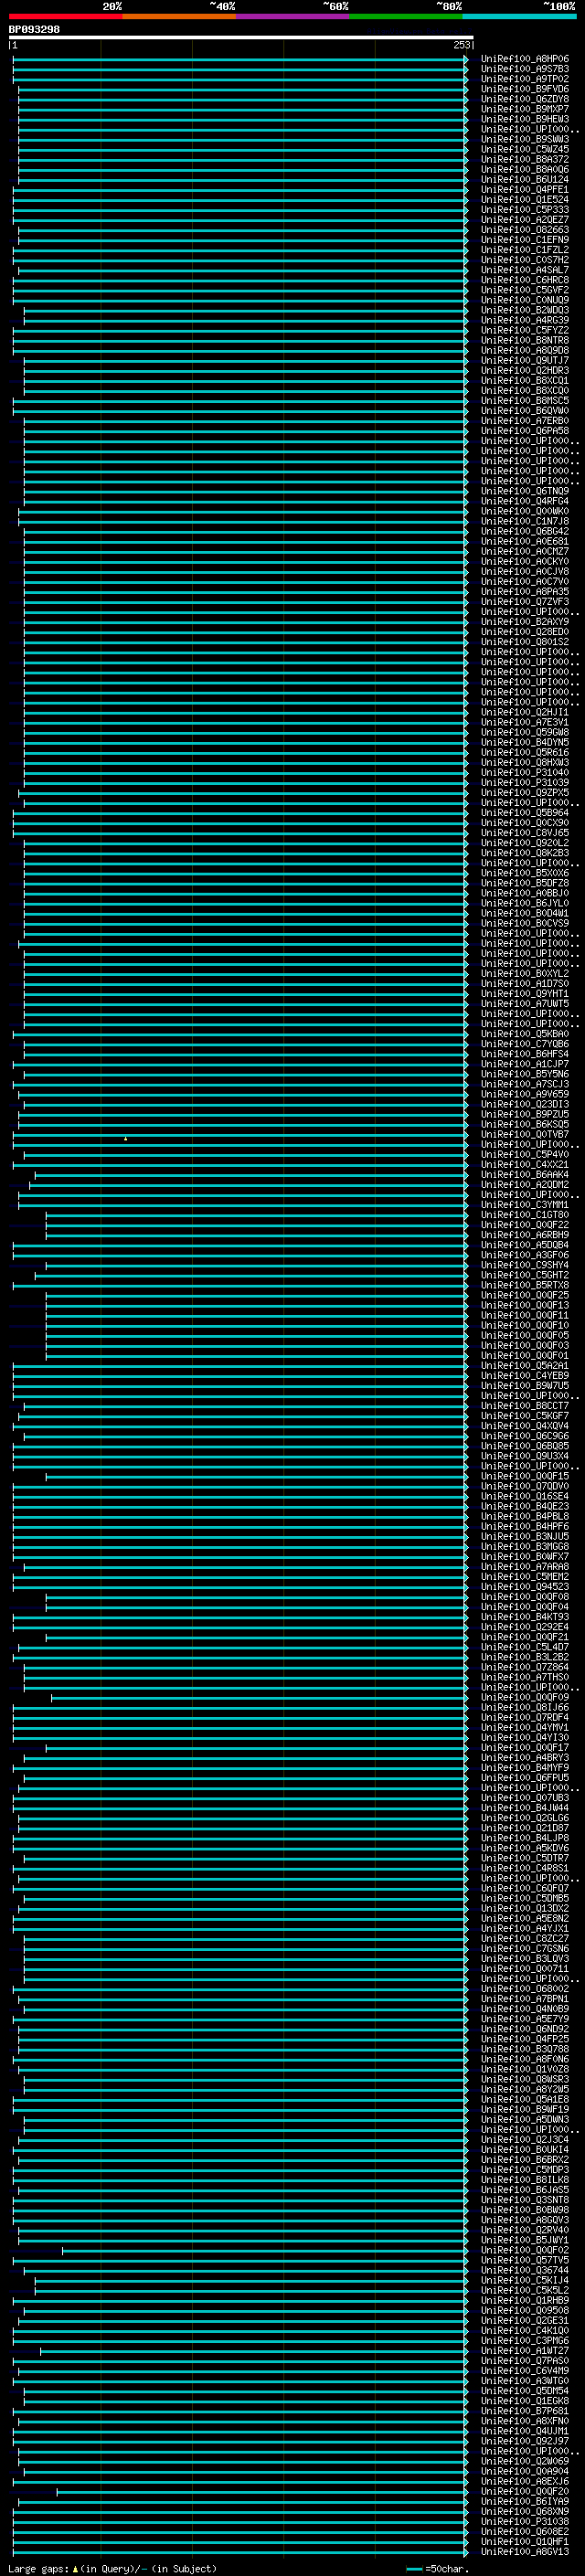Select the UniRef100_A1CJP7 label
The height and width of the screenshot is (2576, 585).
524,1064
